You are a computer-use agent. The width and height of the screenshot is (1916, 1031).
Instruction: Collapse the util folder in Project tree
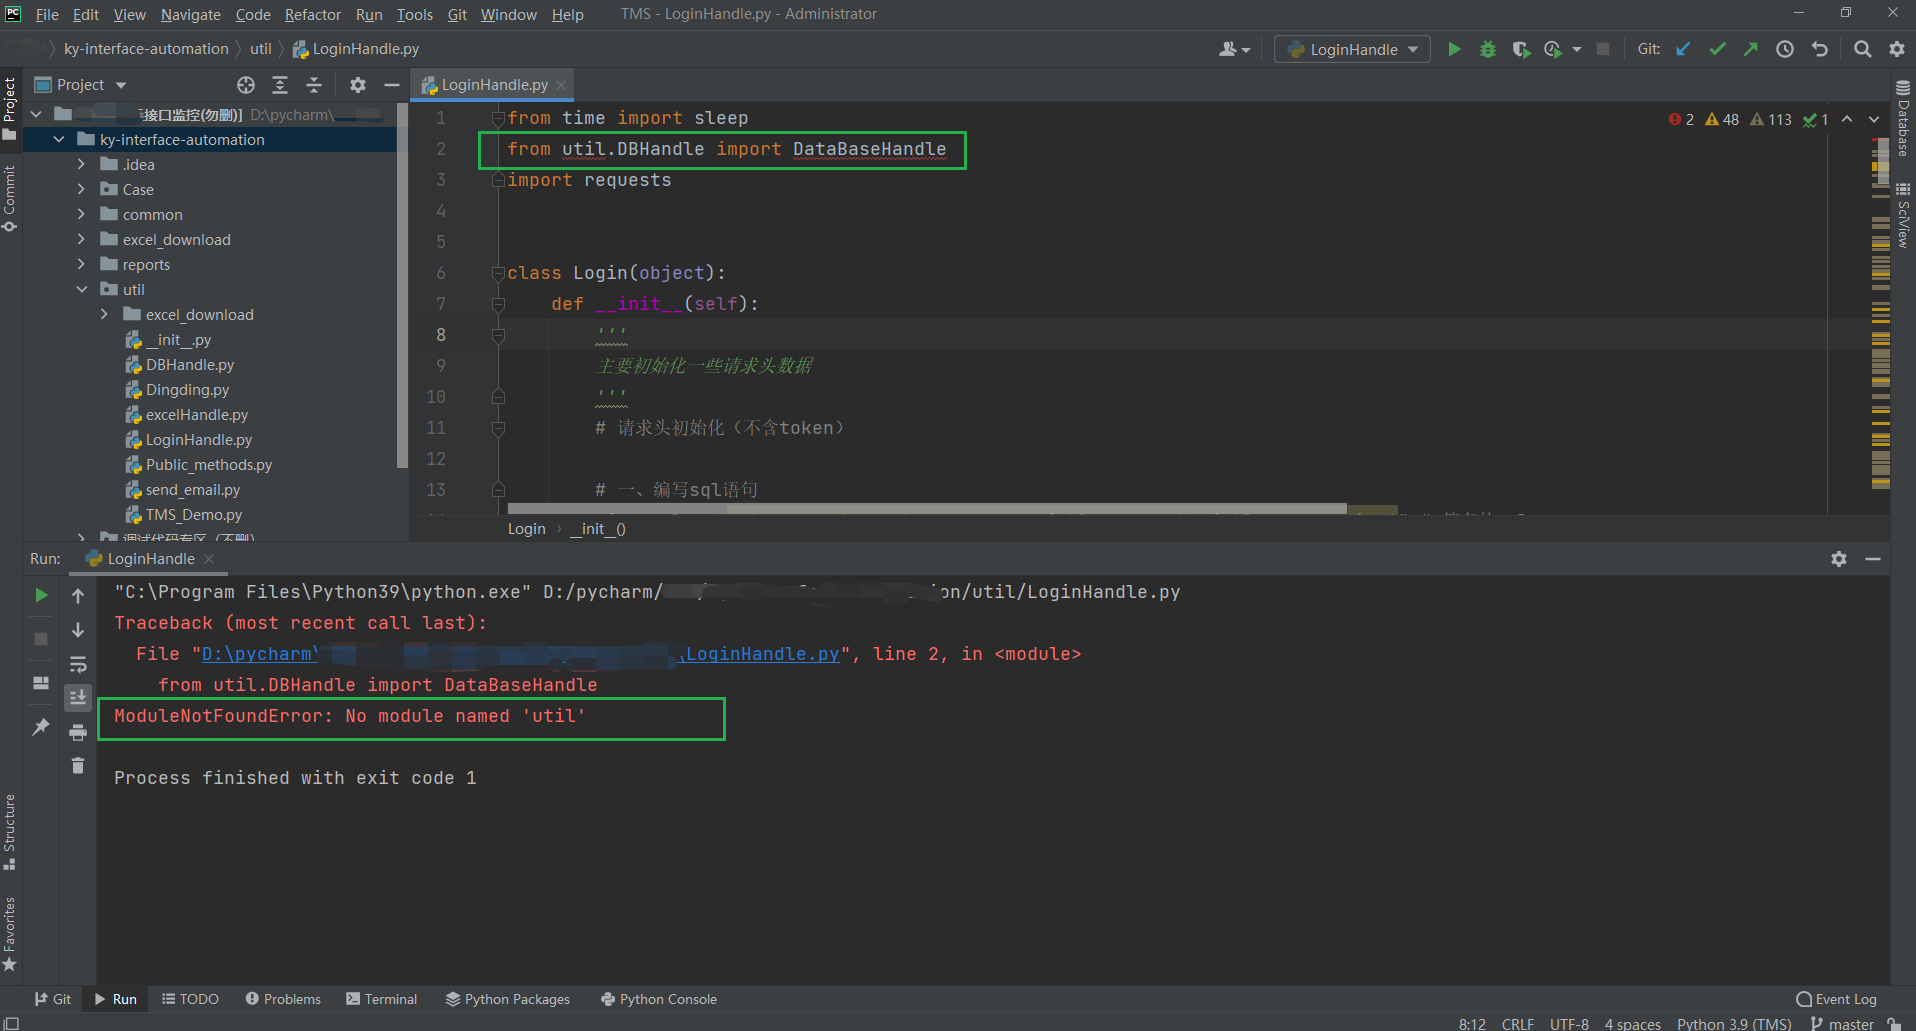[x=82, y=289]
